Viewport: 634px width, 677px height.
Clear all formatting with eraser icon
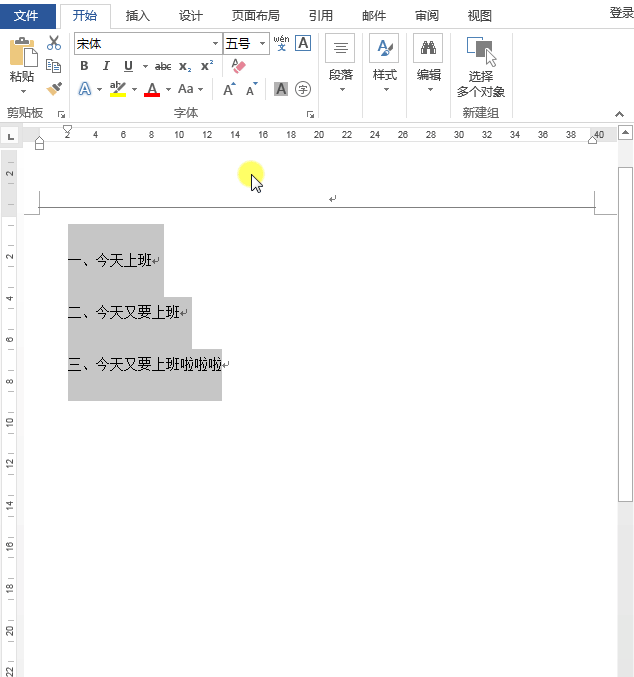point(238,66)
